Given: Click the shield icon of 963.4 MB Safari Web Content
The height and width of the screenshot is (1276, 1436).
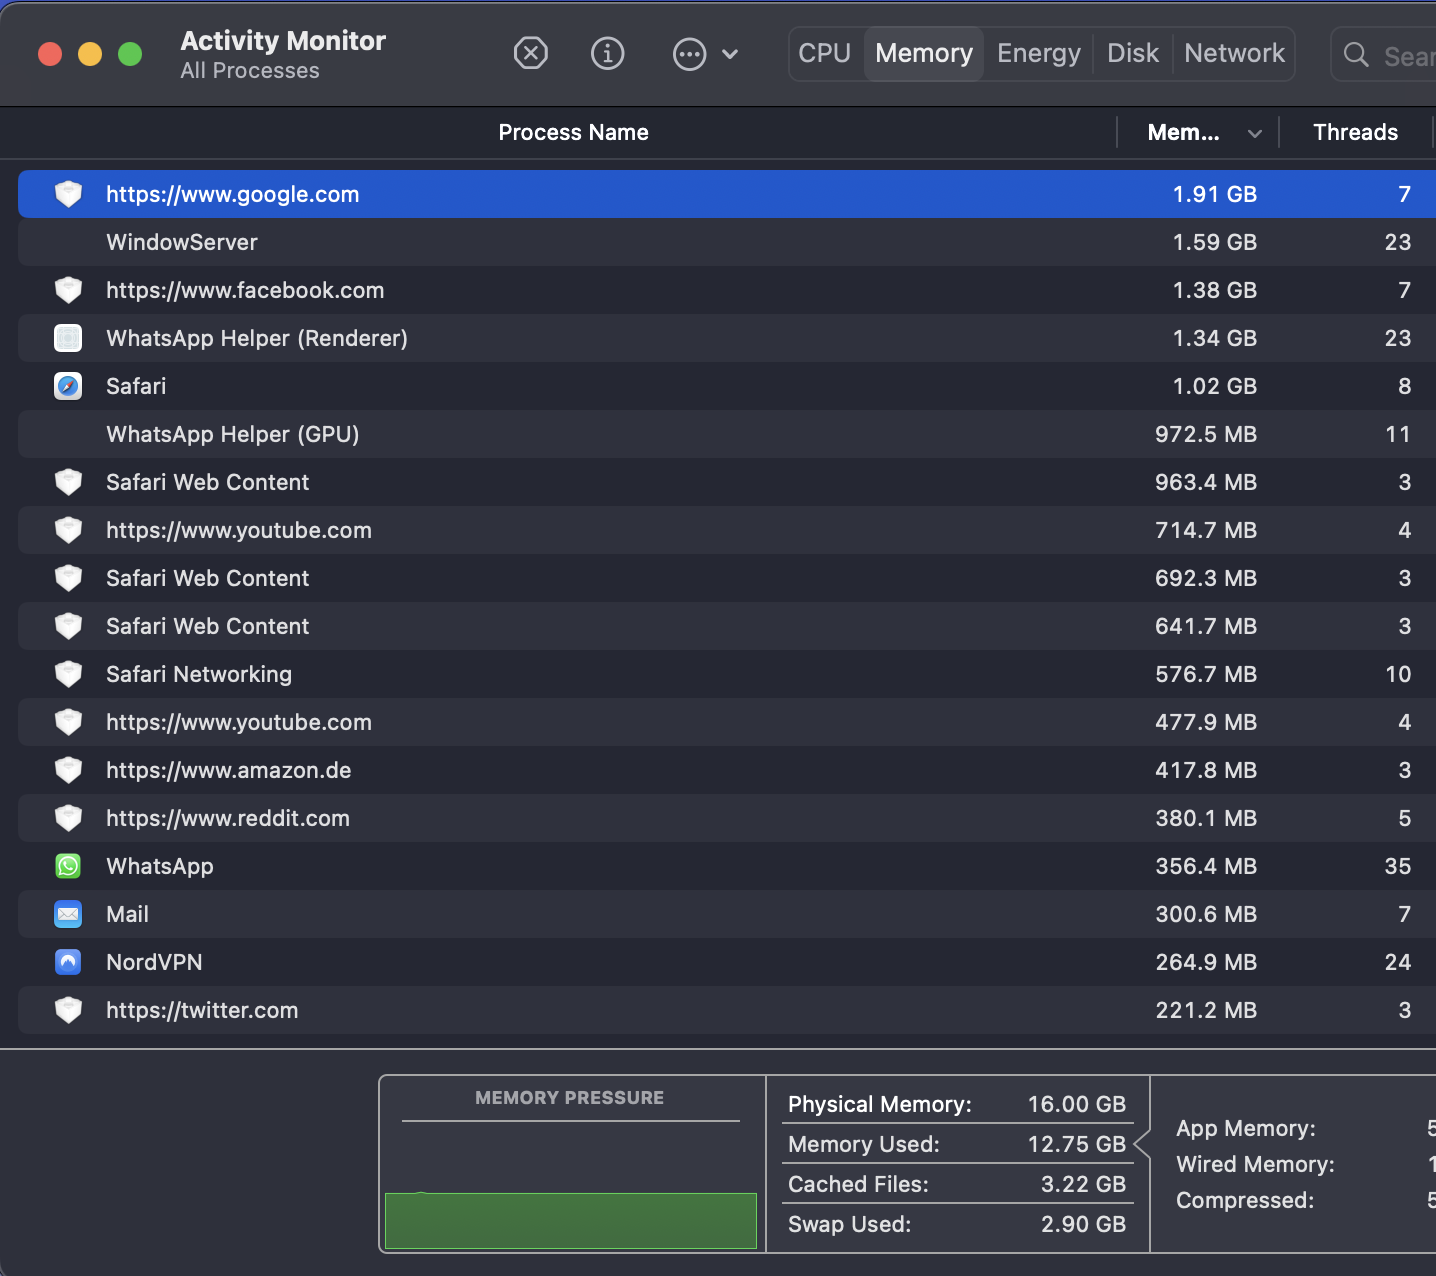Looking at the screenshot, I should tap(68, 482).
